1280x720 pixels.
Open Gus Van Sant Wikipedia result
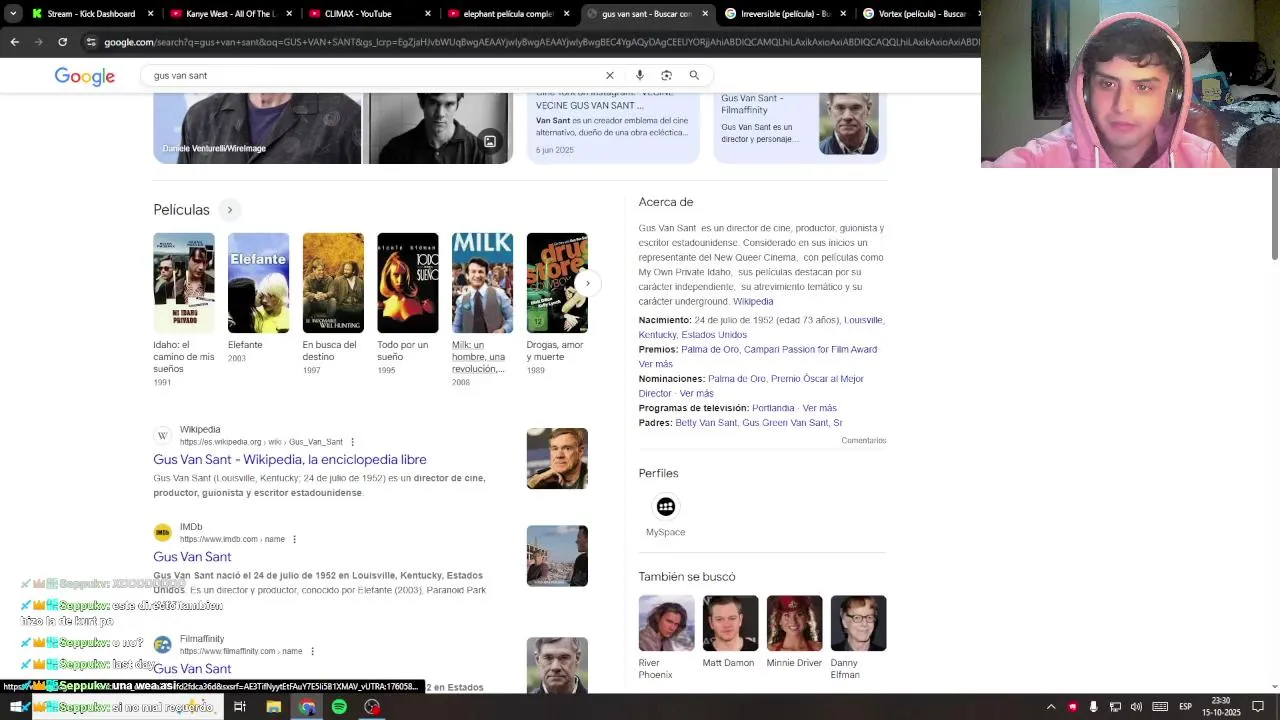[x=290, y=460]
